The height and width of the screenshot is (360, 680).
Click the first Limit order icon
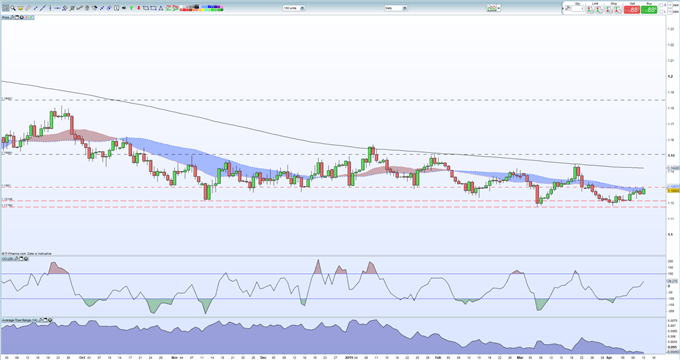click(x=590, y=10)
